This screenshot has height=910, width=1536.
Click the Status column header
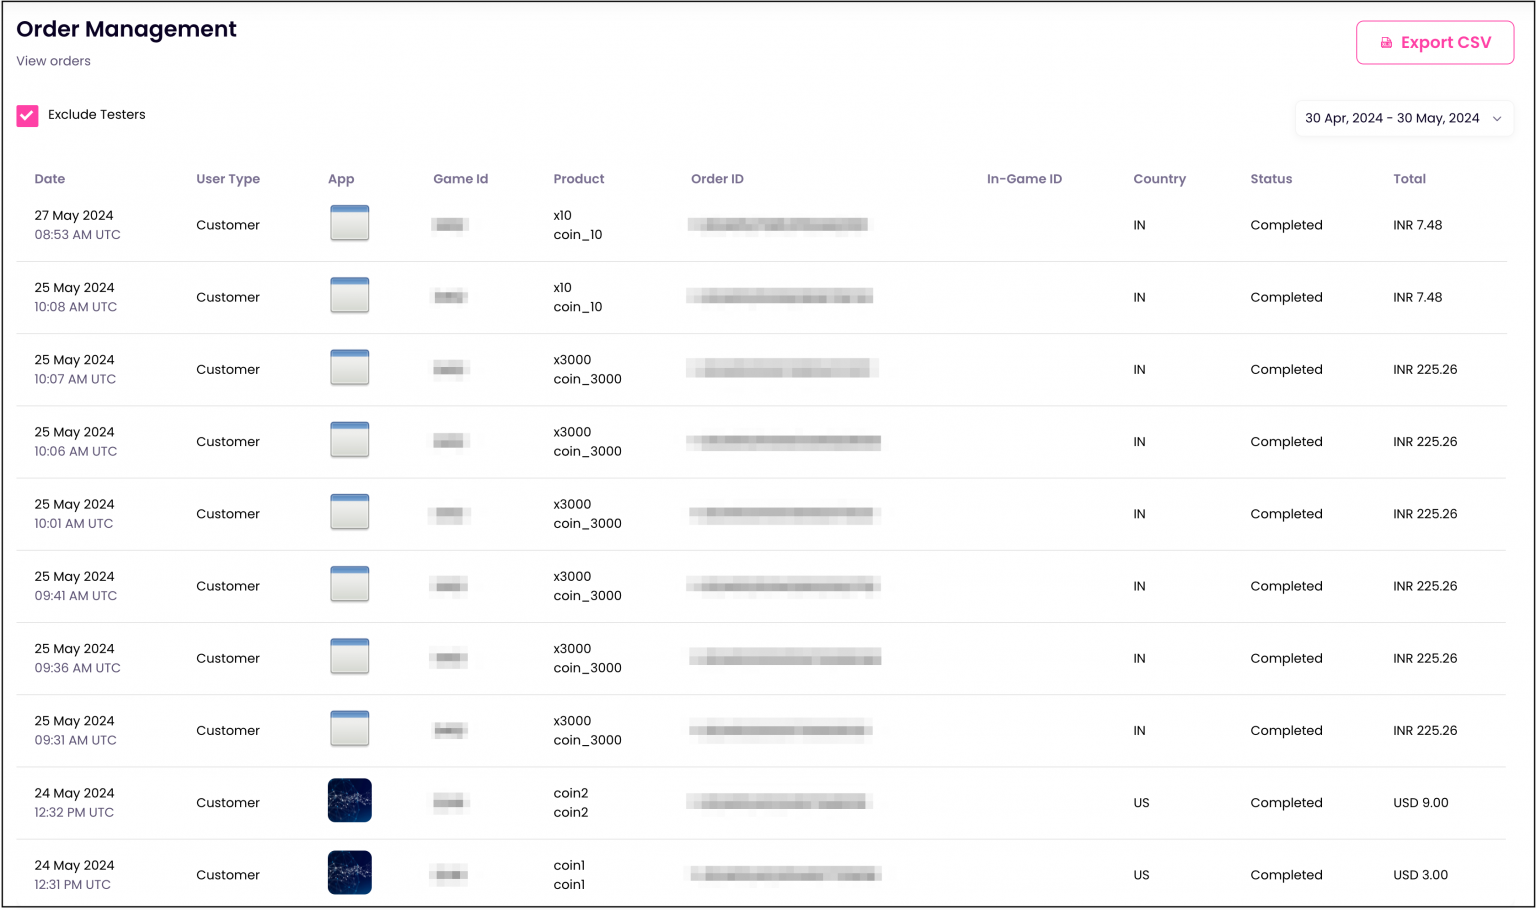click(1271, 178)
